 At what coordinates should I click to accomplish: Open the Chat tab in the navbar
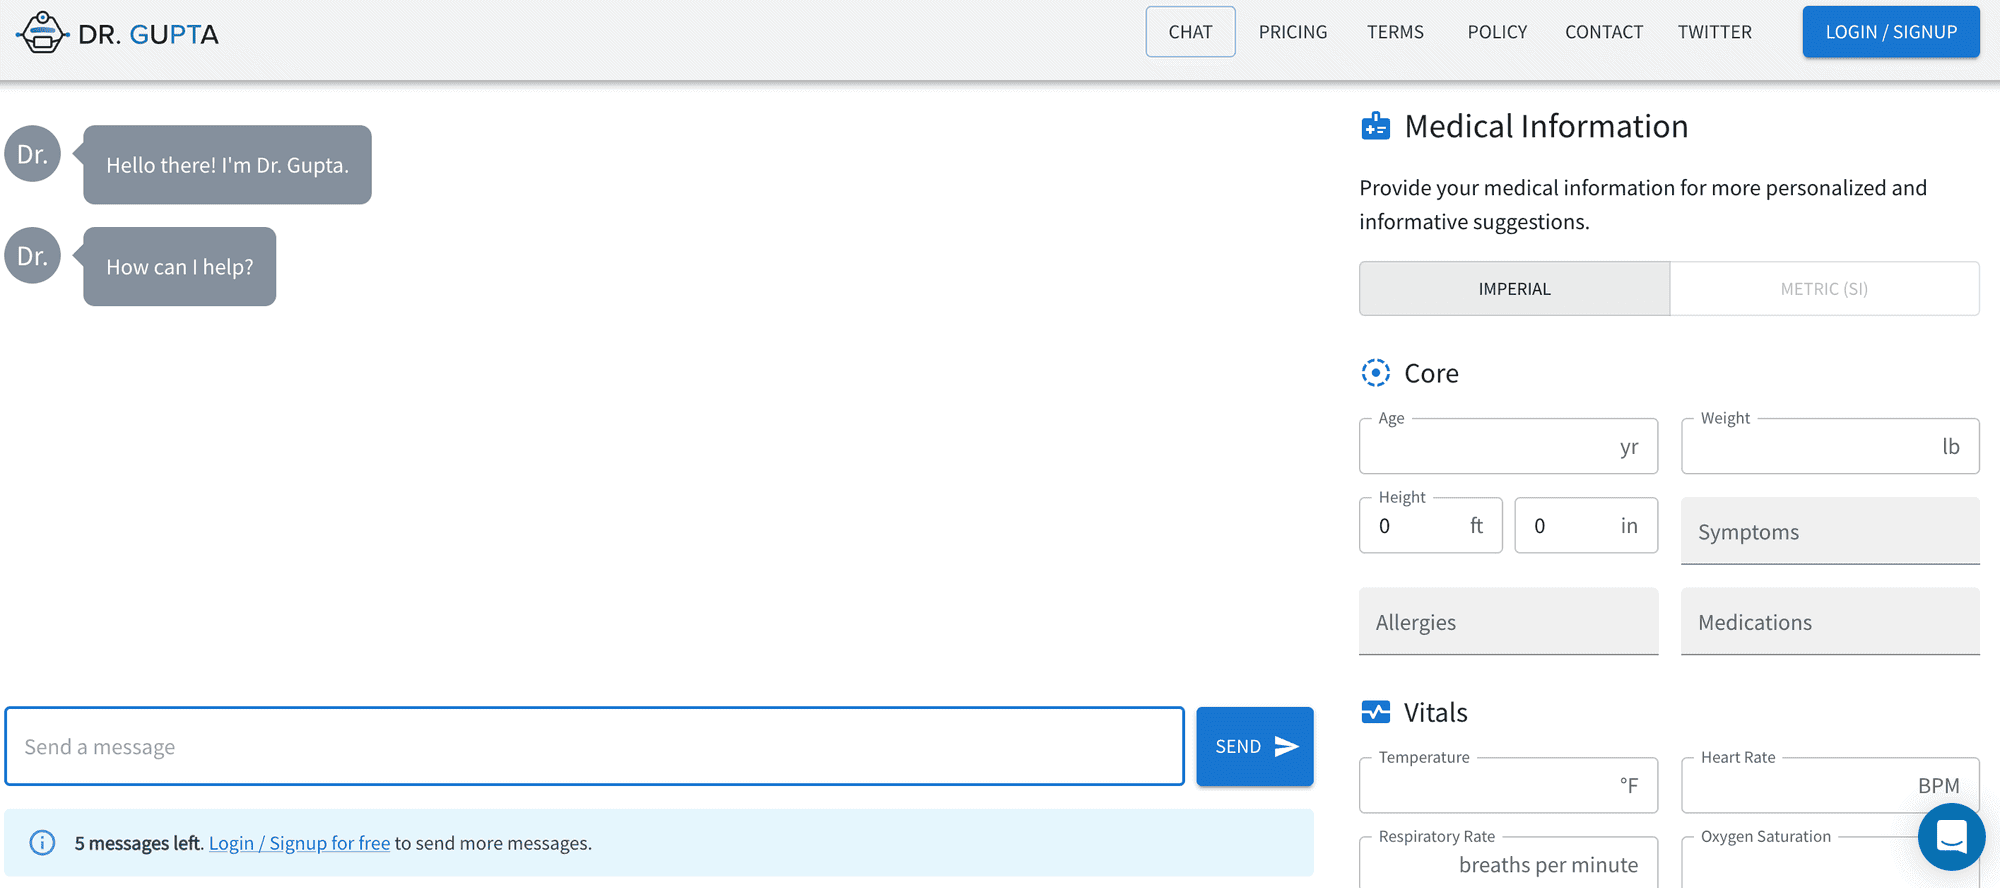[1190, 32]
